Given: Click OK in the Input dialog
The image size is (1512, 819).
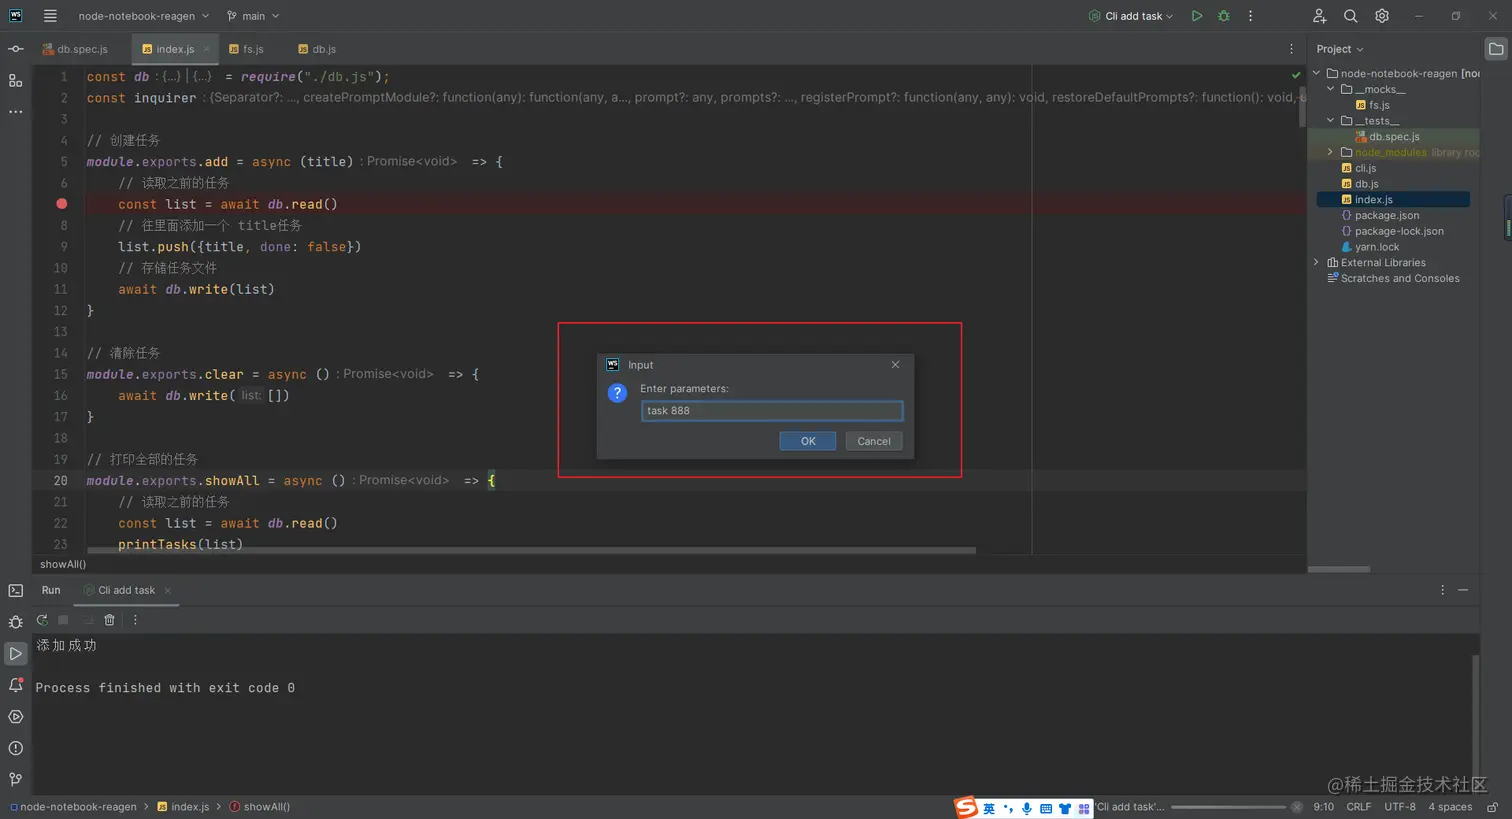Looking at the screenshot, I should pos(808,441).
